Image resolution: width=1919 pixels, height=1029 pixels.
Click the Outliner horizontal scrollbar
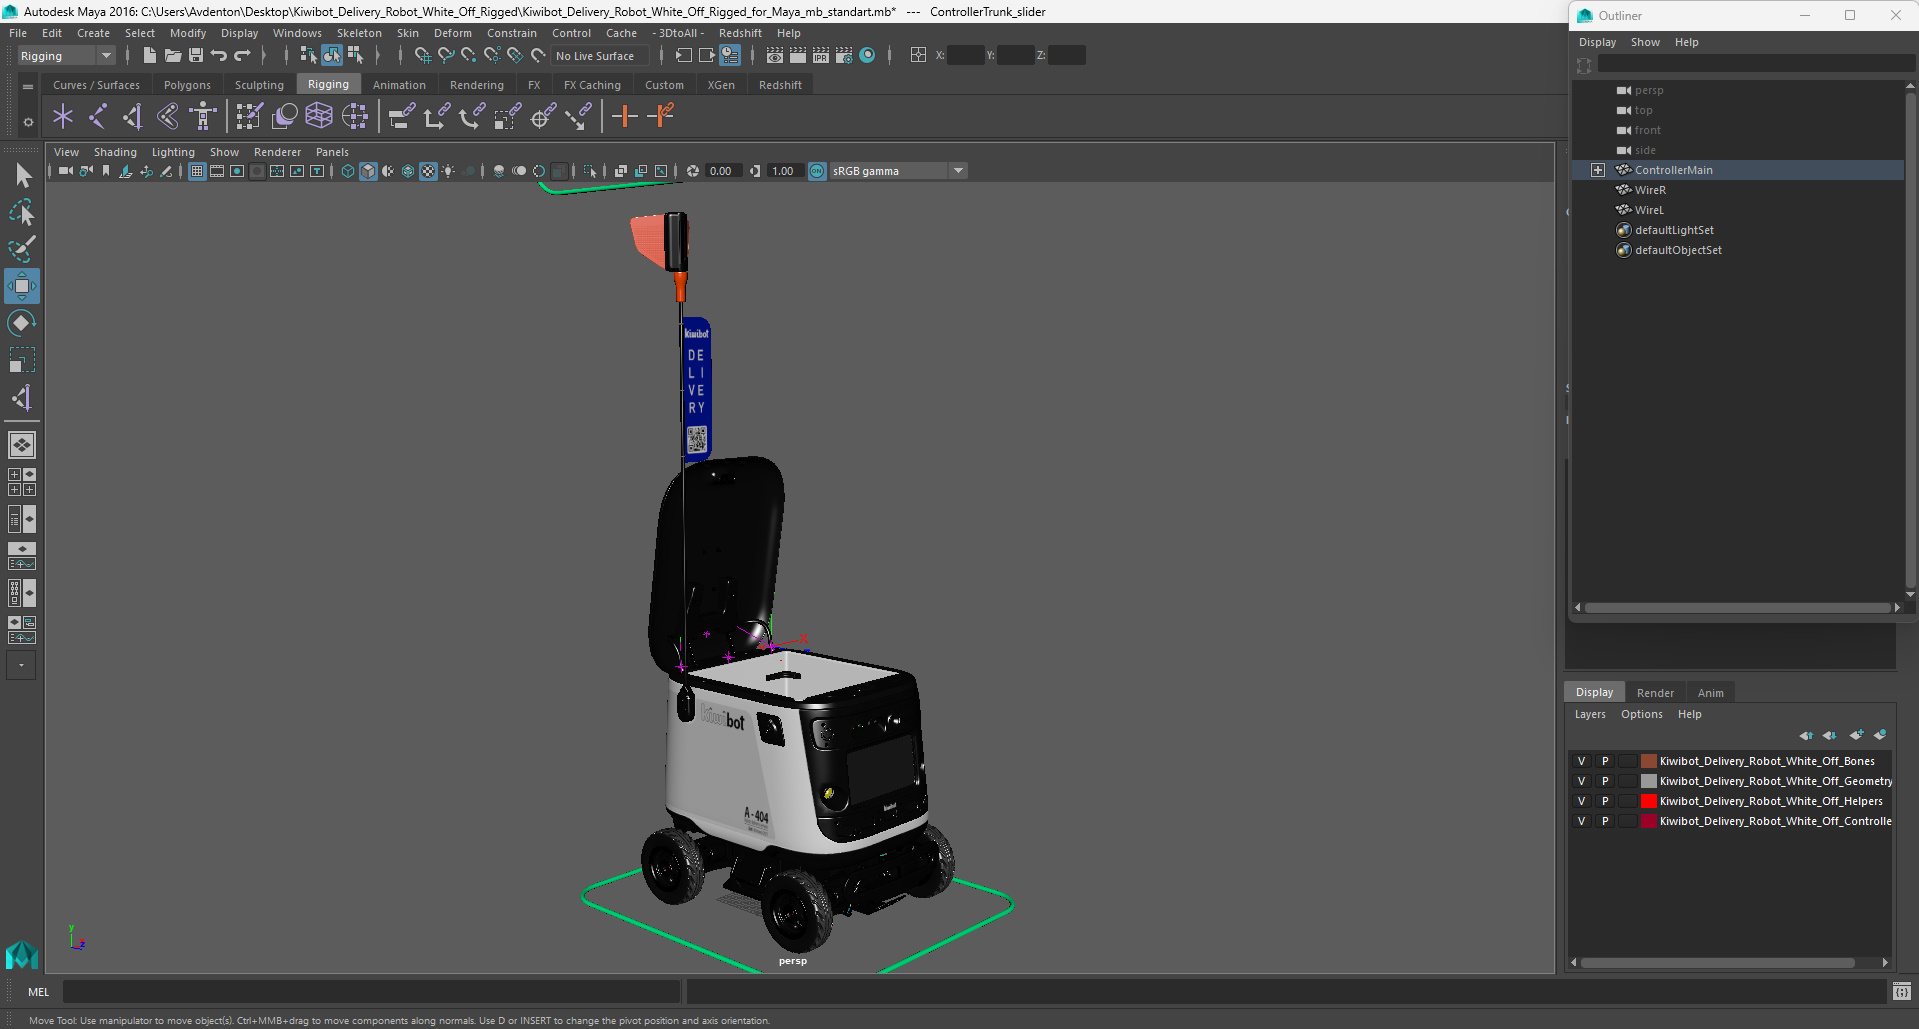[x=1737, y=608]
